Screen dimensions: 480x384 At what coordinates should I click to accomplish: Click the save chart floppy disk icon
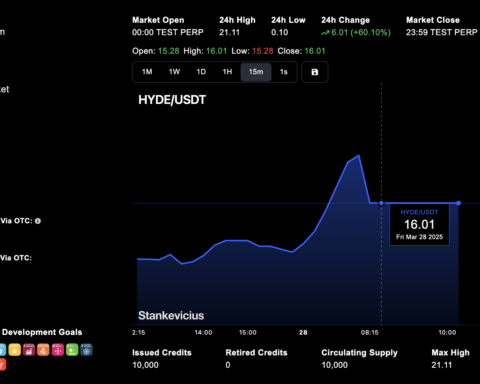pos(315,72)
